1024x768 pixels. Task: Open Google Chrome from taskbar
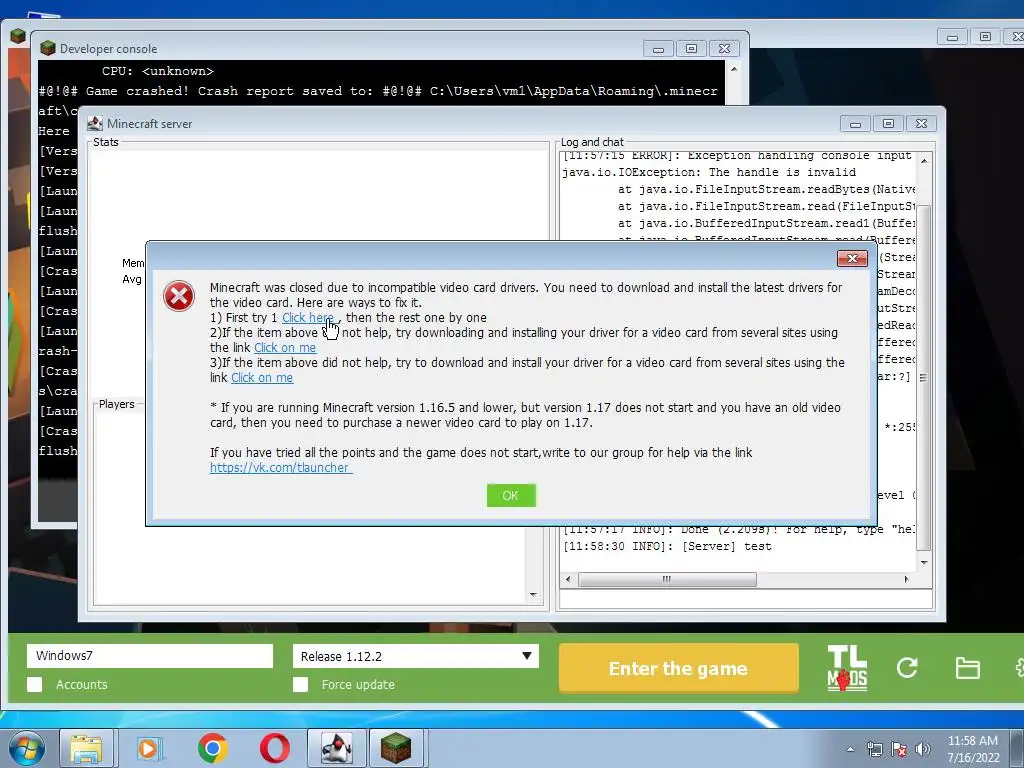click(x=212, y=748)
